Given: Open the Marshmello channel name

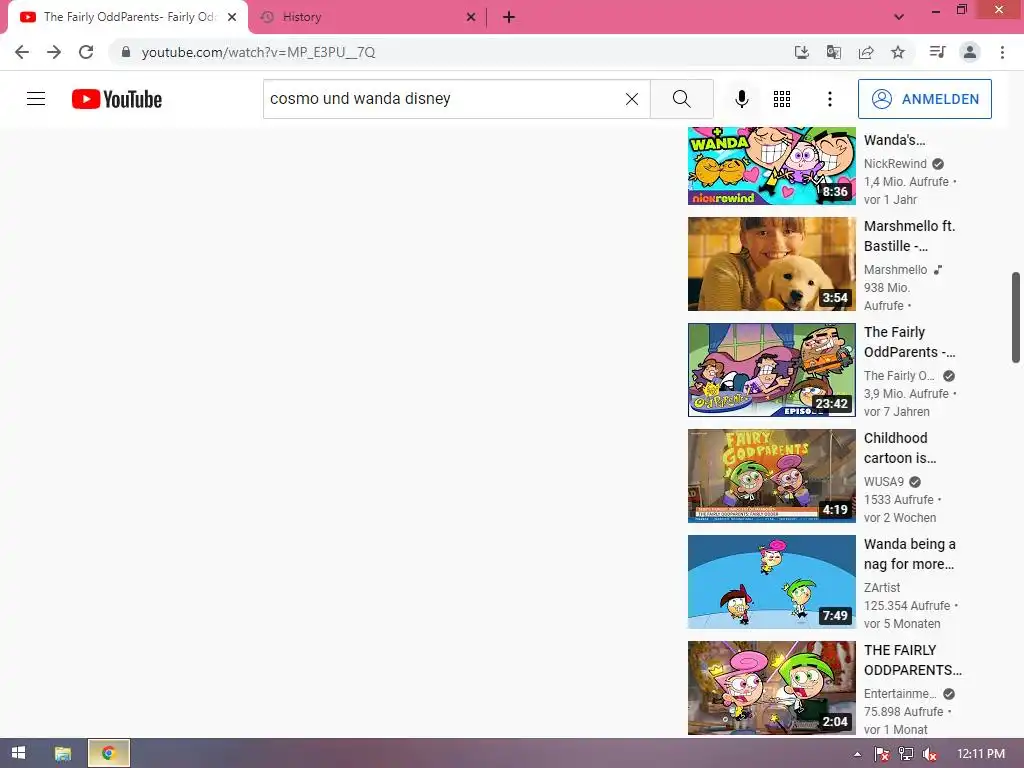Looking at the screenshot, I should [x=895, y=269].
